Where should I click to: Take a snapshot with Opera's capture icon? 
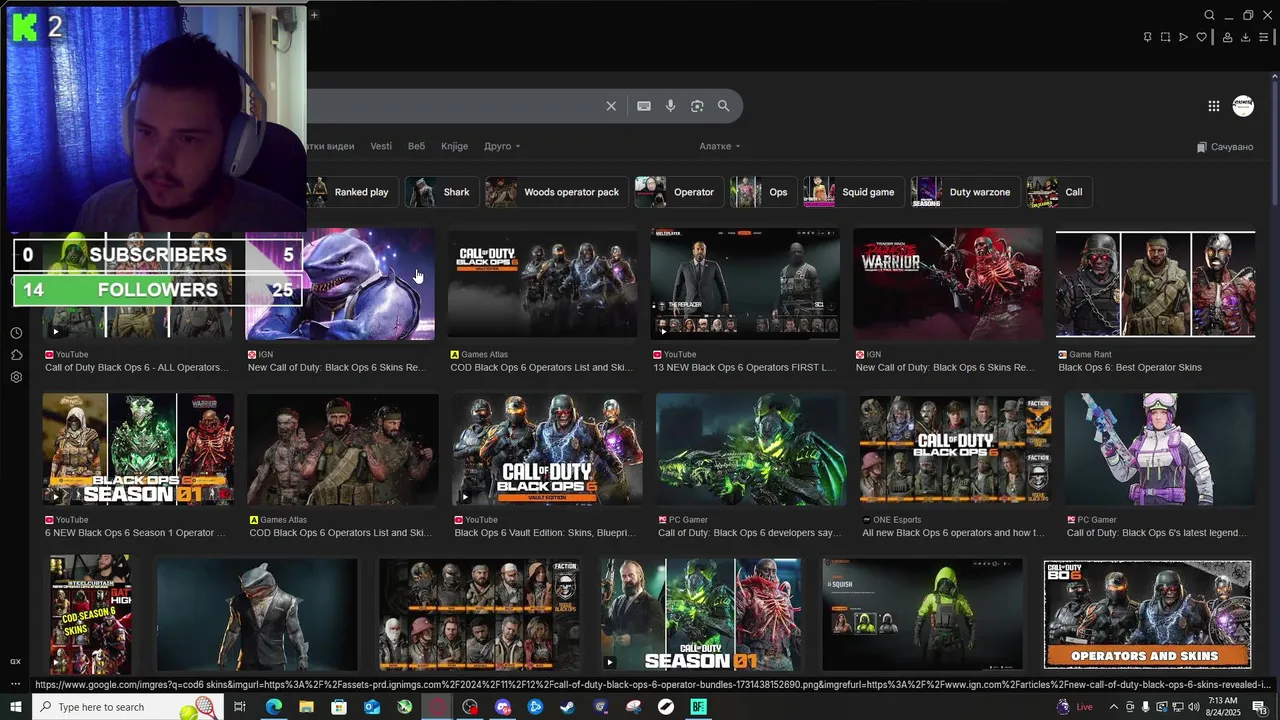(x=1165, y=37)
